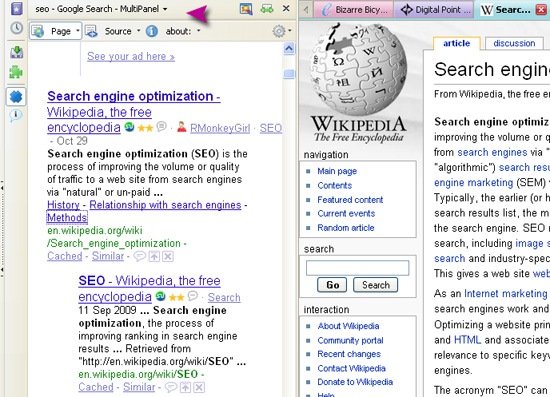Close the MultiPanel sidebar with X
The height and width of the screenshot is (397, 550).
[286, 8]
